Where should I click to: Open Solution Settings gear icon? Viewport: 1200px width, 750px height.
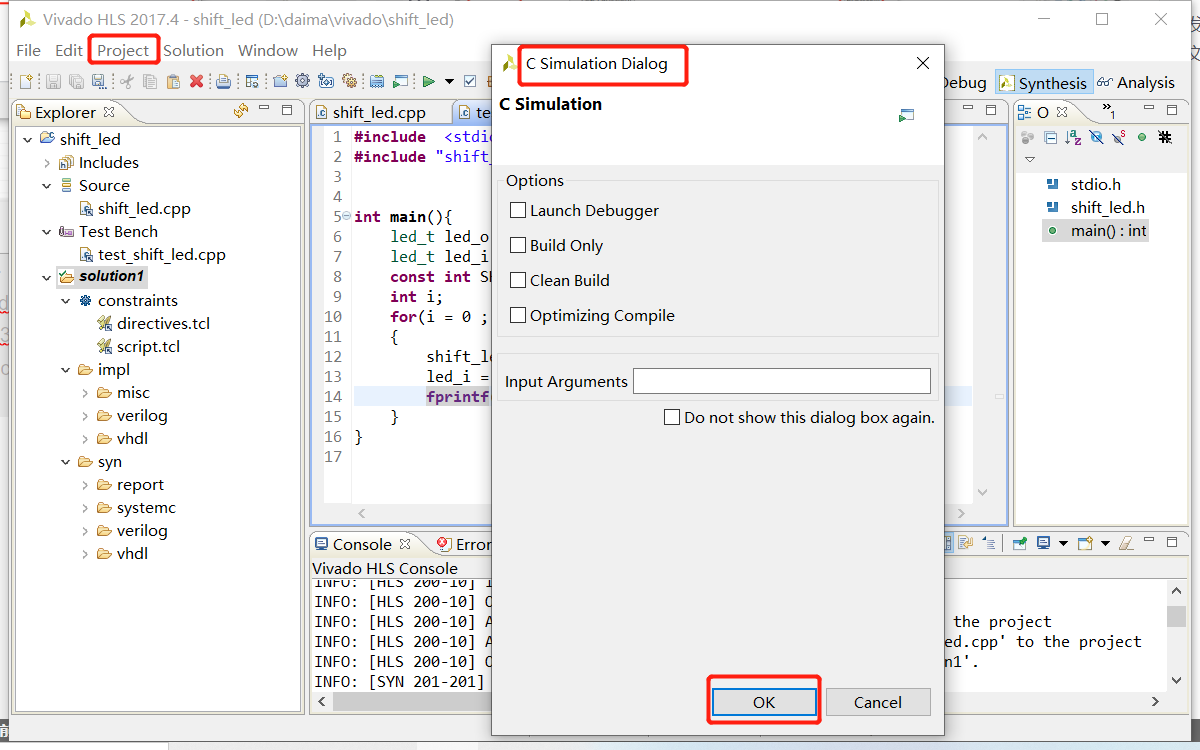click(349, 82)
